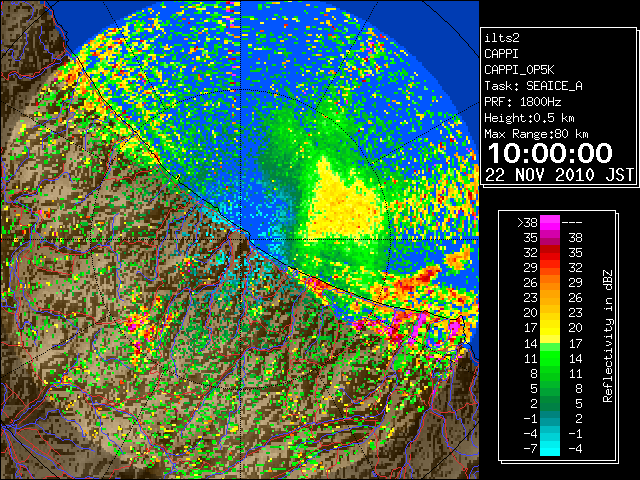
Task: Select the first 'CAPPI' product line
Action: (501, 54)
